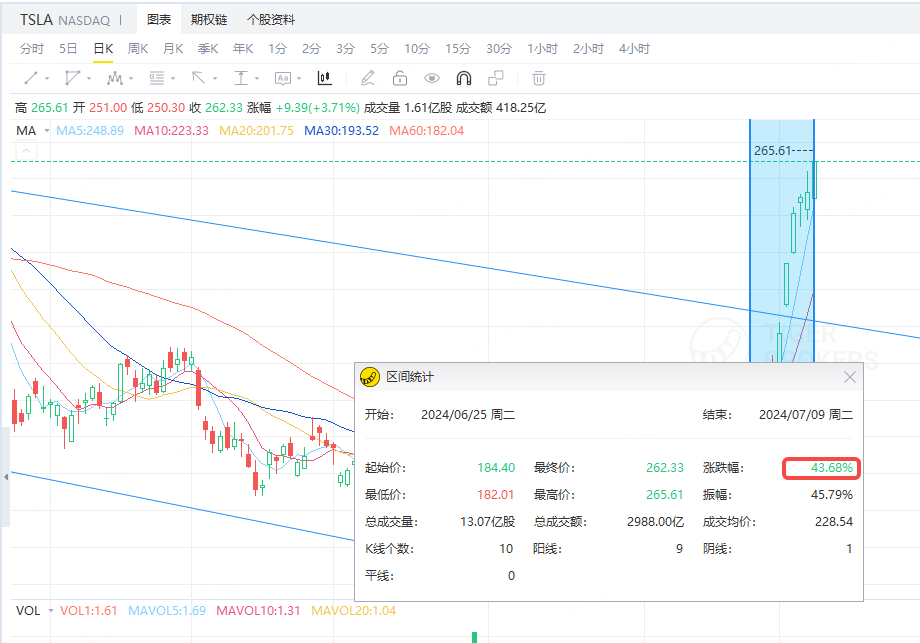Expand arrow marker tool dropdown

click(x=215, y=78)
